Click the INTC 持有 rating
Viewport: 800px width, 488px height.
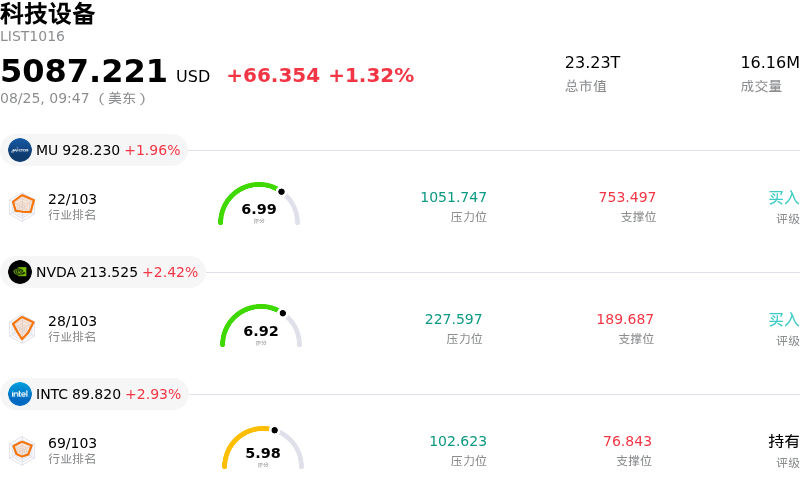(784, 441)
